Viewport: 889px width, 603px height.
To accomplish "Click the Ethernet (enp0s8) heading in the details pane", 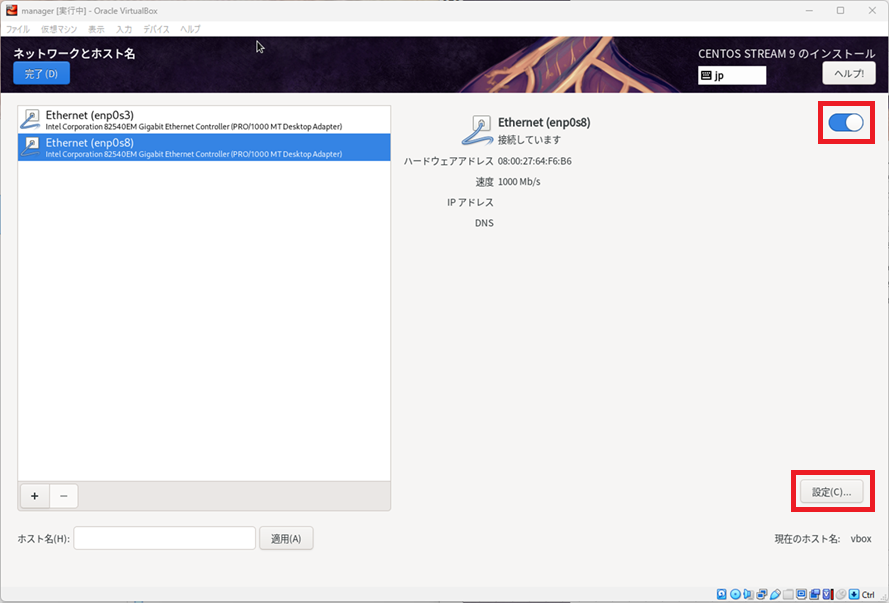I will 544,122.
